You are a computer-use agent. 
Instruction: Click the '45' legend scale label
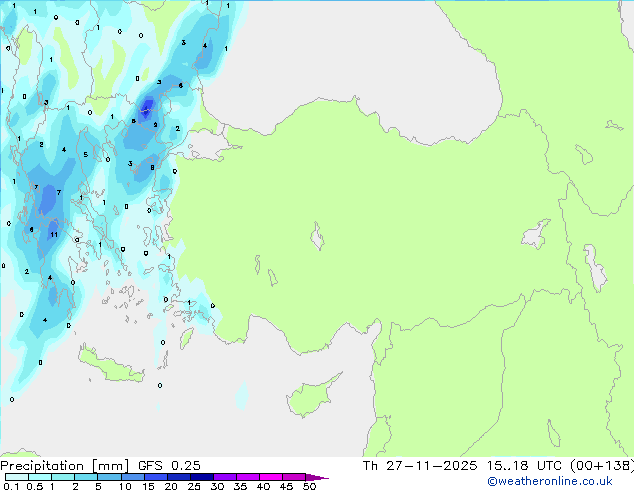point(286,486)
